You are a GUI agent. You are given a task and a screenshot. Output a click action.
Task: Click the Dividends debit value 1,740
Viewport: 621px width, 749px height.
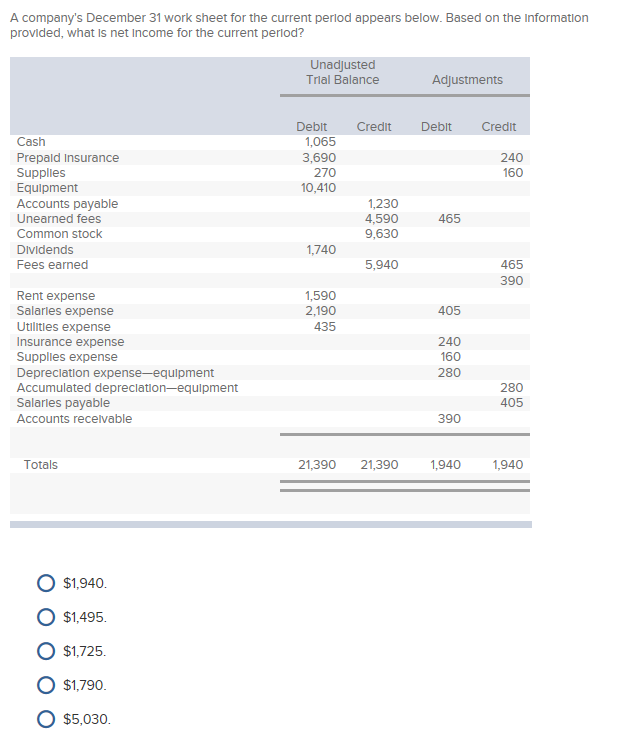(319, 250)
